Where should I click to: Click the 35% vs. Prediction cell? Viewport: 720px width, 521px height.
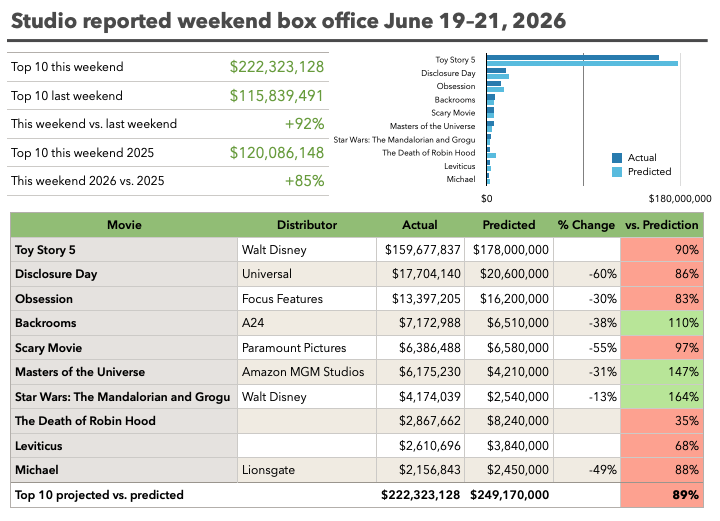(x=662, y=421)
